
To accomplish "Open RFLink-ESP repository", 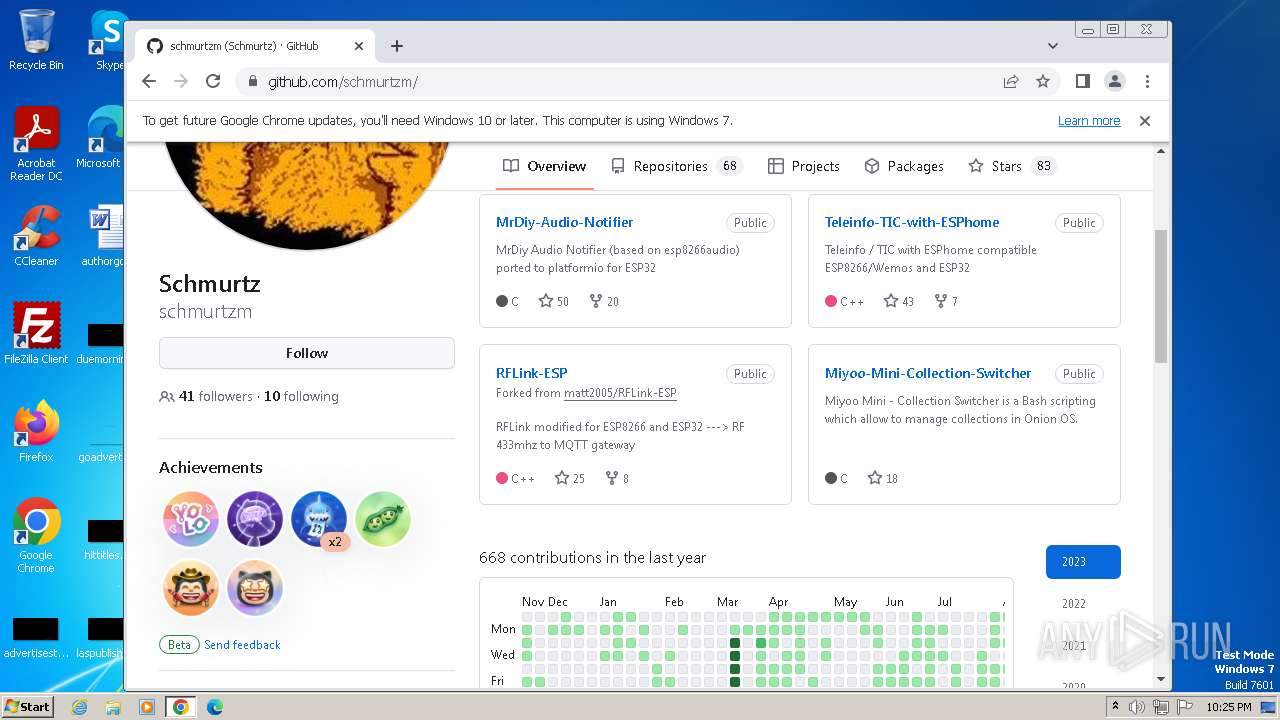I will coord(532,373).
